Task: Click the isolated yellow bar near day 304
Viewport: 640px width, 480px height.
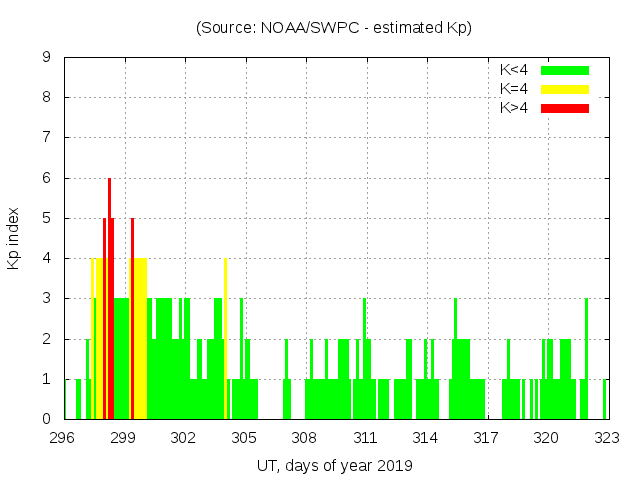Action: [x=225, y=340]
